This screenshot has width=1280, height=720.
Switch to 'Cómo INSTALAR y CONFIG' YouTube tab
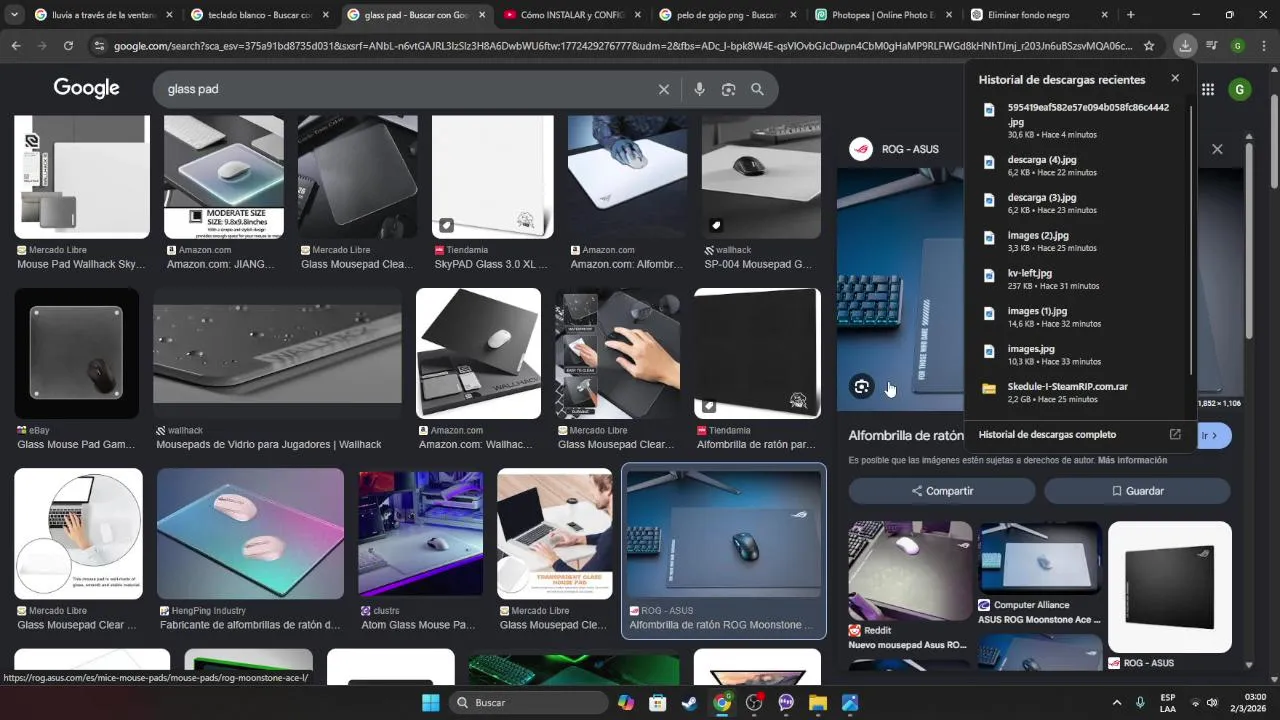(573, 15)
